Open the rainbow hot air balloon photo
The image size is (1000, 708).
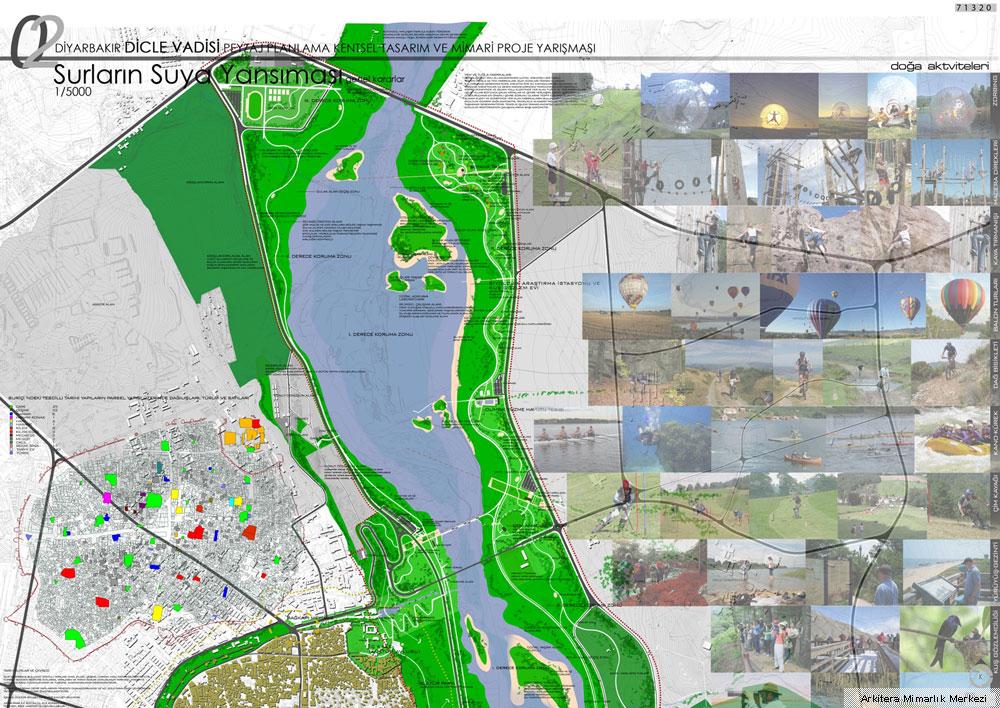957,306
